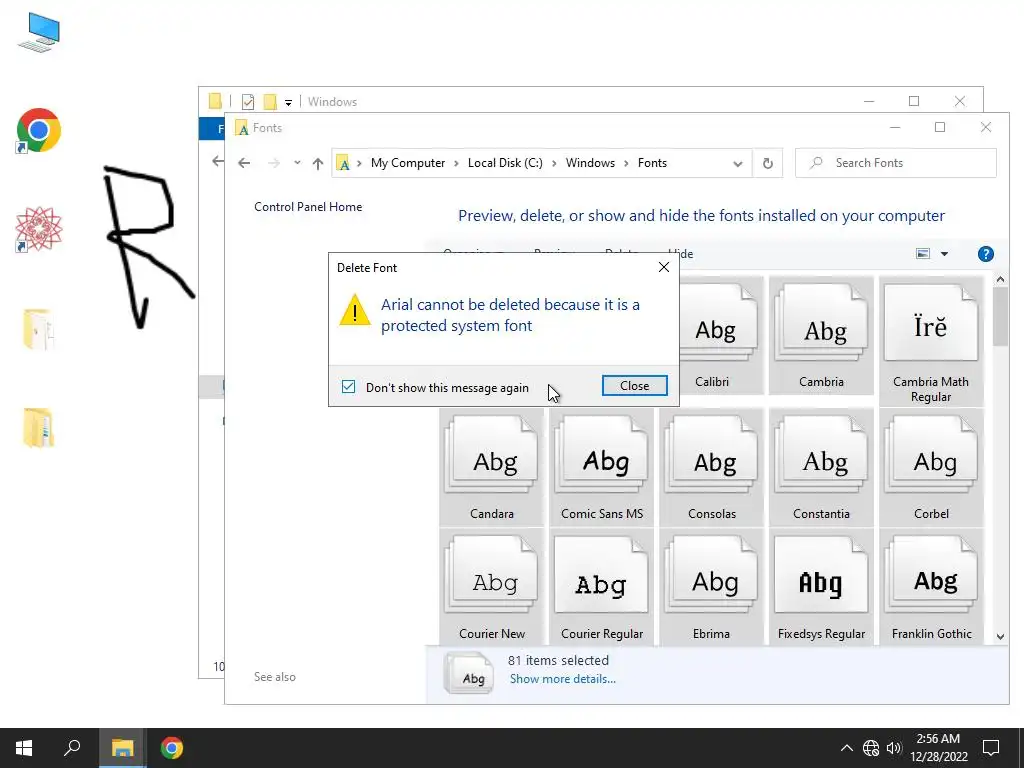The height and width of the screenshot is (768, 1024).
Task: Open the red star-shaped desktop shortcut
Action: coord(39,229)
